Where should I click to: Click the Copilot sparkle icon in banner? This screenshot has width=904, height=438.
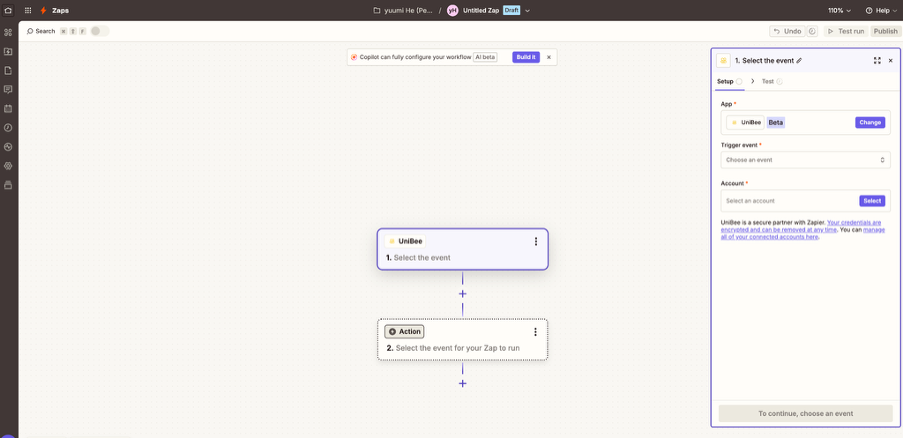354,57
